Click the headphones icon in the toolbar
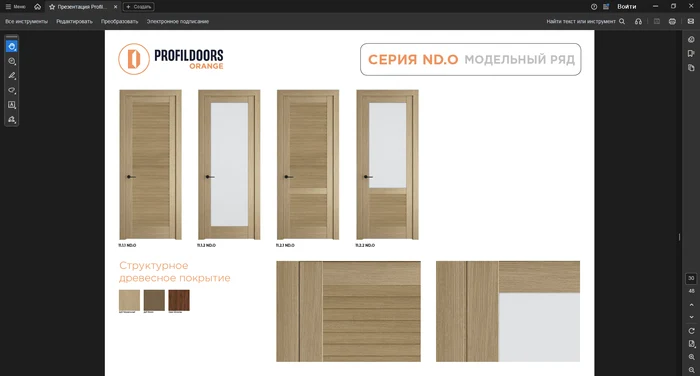The width and height of the screenshot is (700, 376). [x=638, y=21]
